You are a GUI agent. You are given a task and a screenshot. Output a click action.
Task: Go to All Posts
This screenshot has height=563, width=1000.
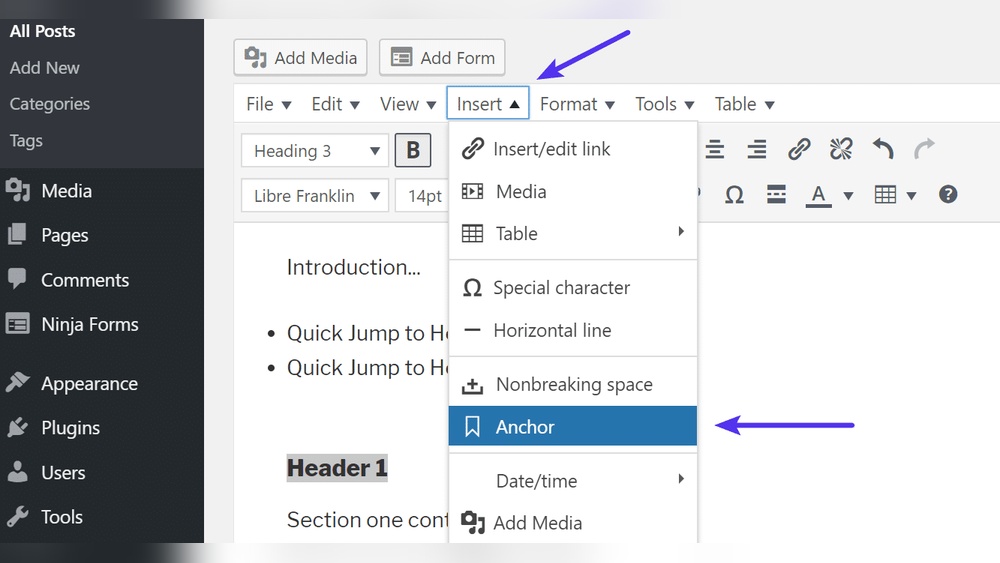[42, 31]
